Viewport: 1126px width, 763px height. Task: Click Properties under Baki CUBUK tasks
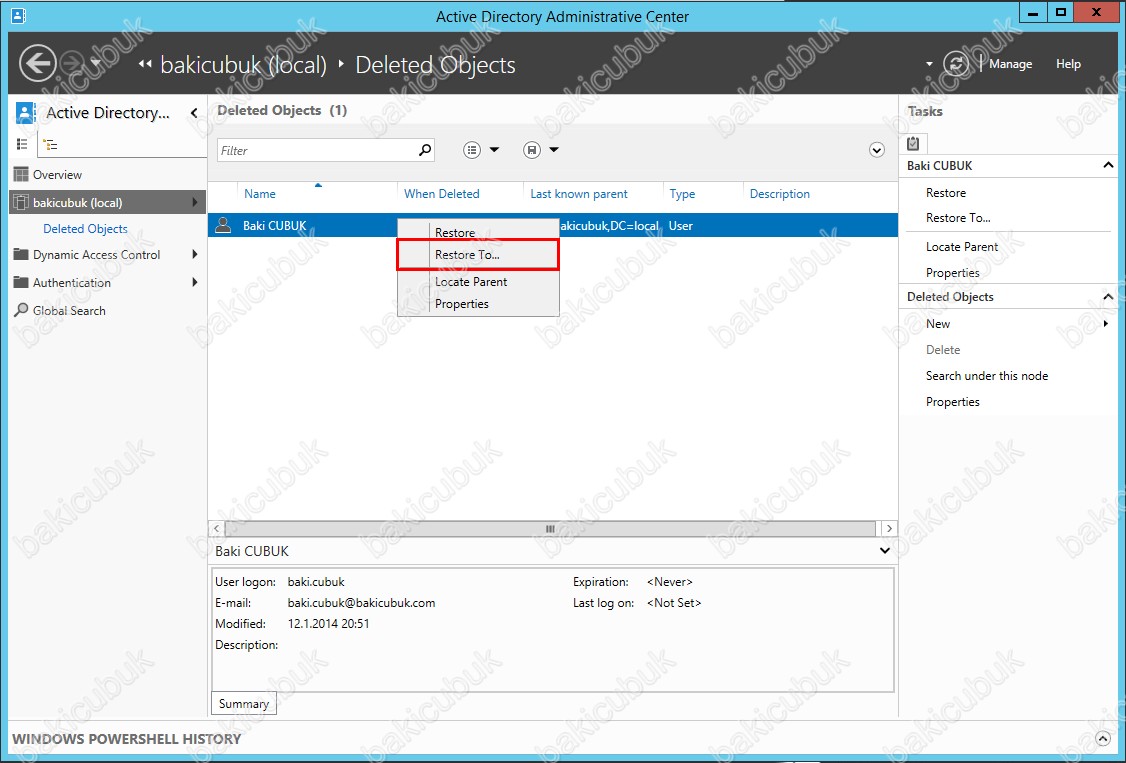click(x=952, y=273)
